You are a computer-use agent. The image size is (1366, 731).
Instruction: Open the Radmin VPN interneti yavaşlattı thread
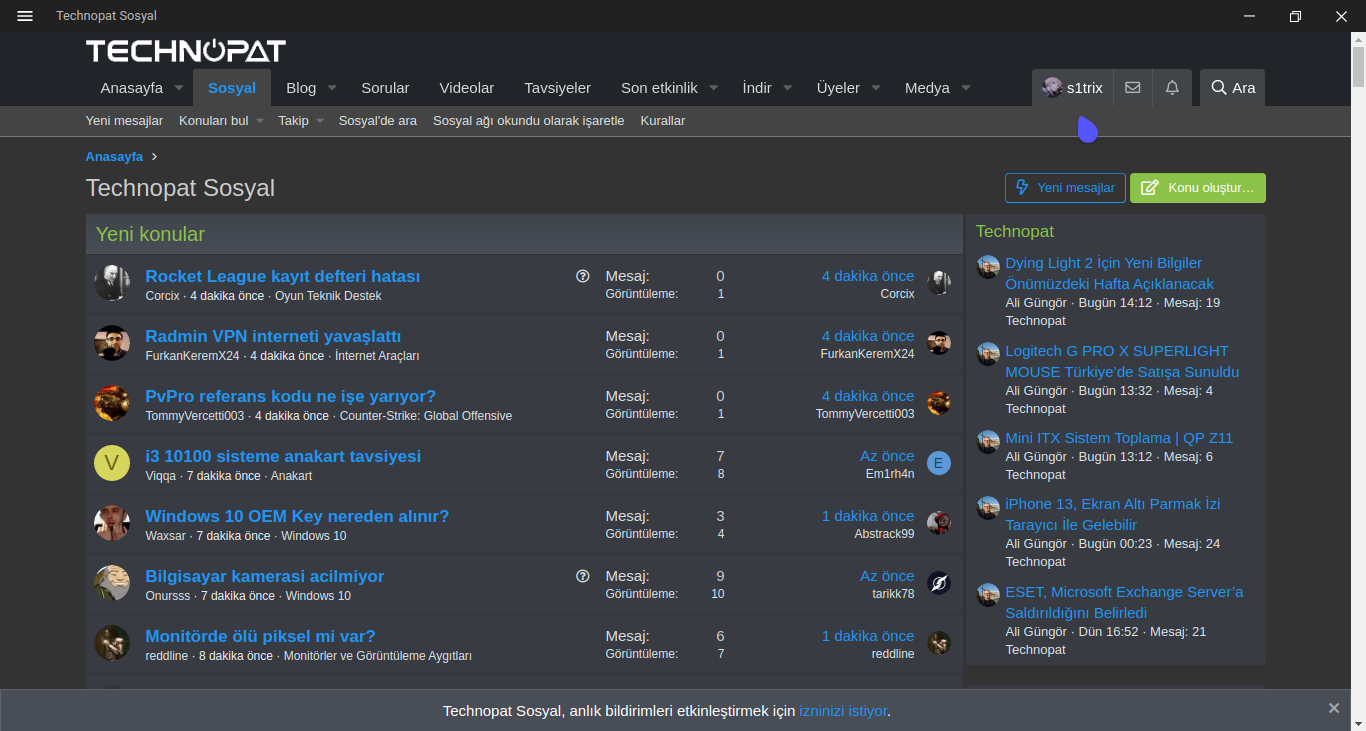coord(273,336)
